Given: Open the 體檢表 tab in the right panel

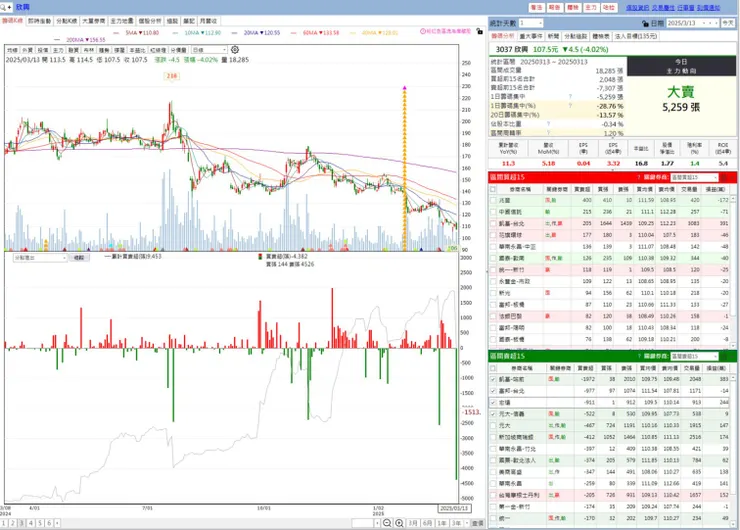Looking at the screenshot, I should point(601,36).
